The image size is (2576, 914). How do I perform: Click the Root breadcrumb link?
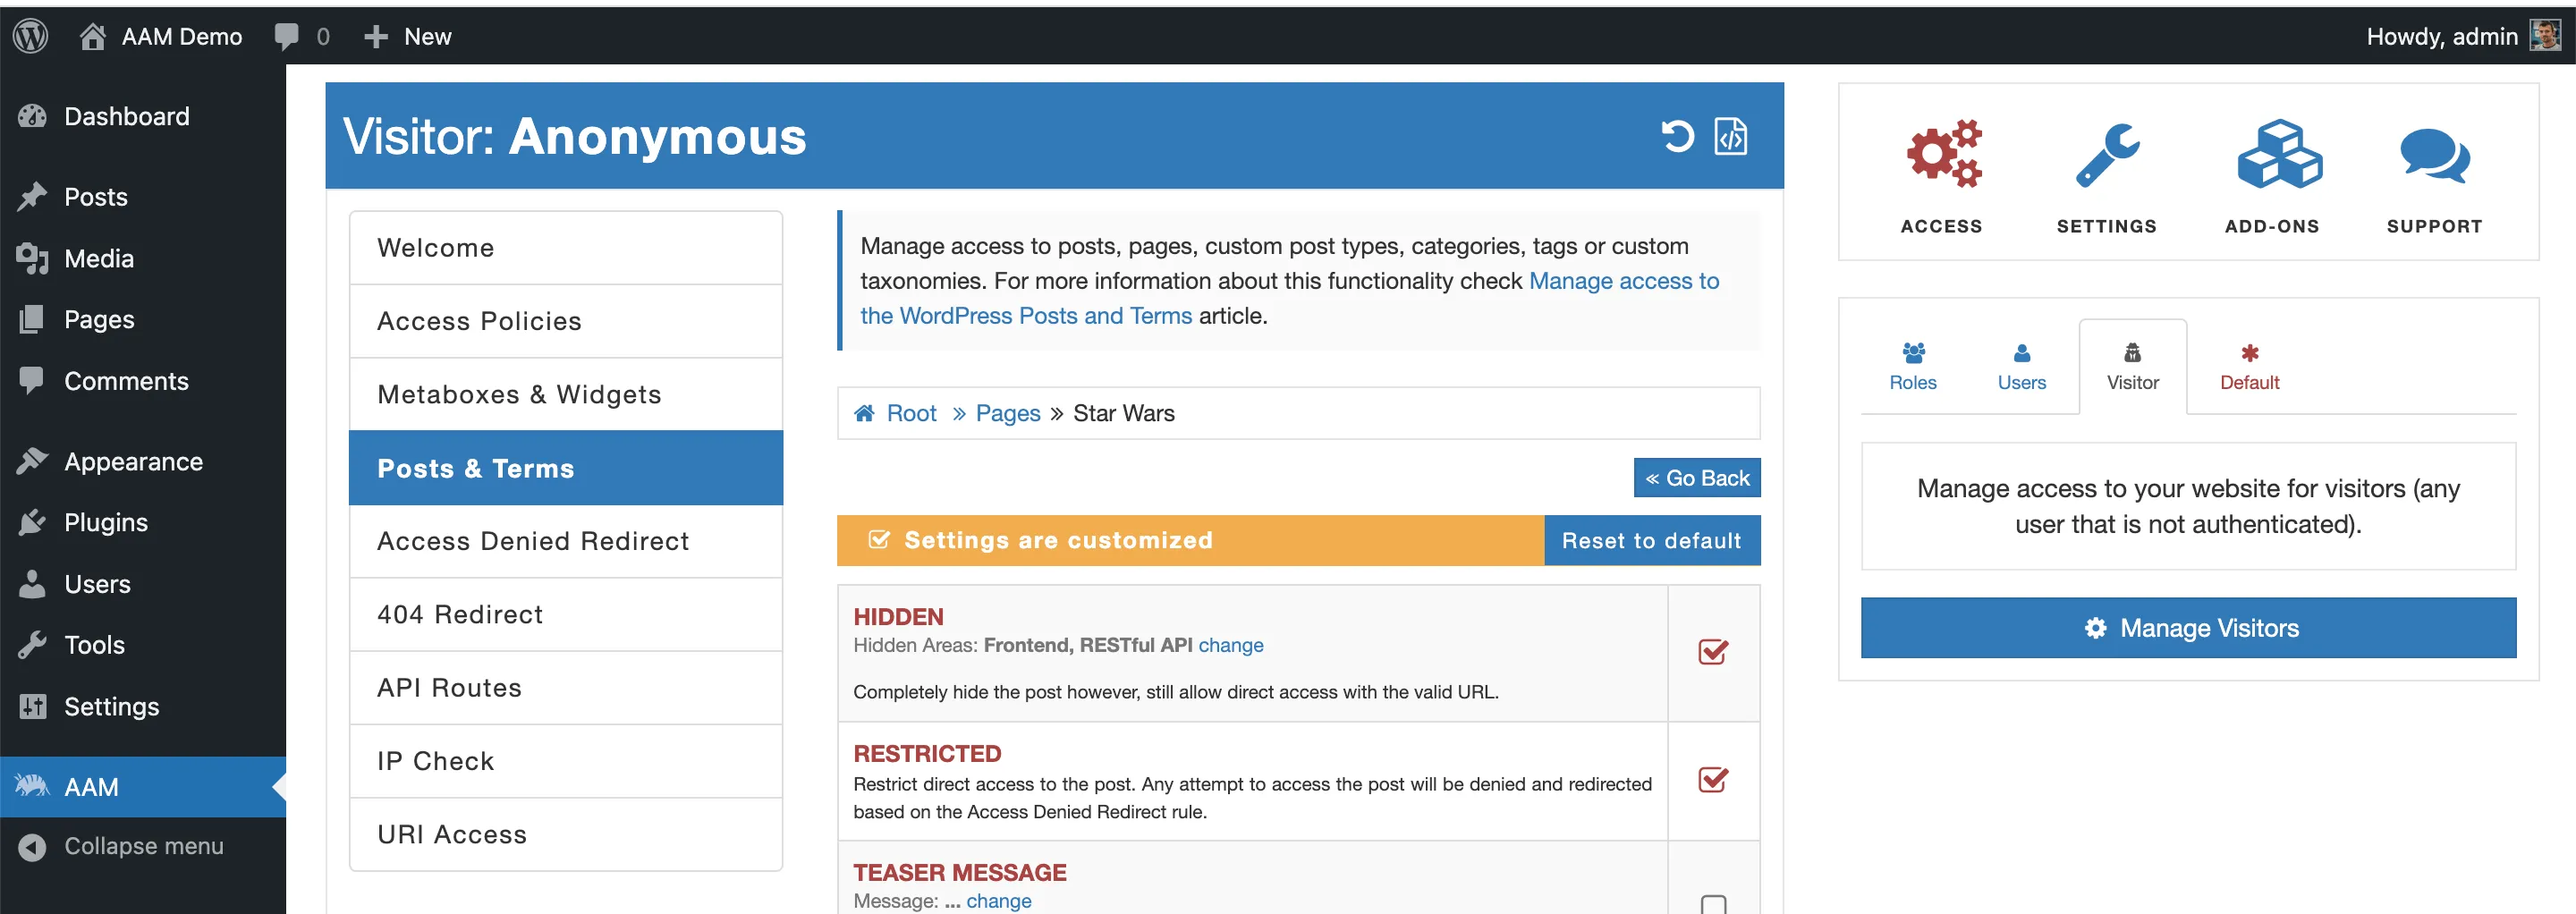(911, 413)
